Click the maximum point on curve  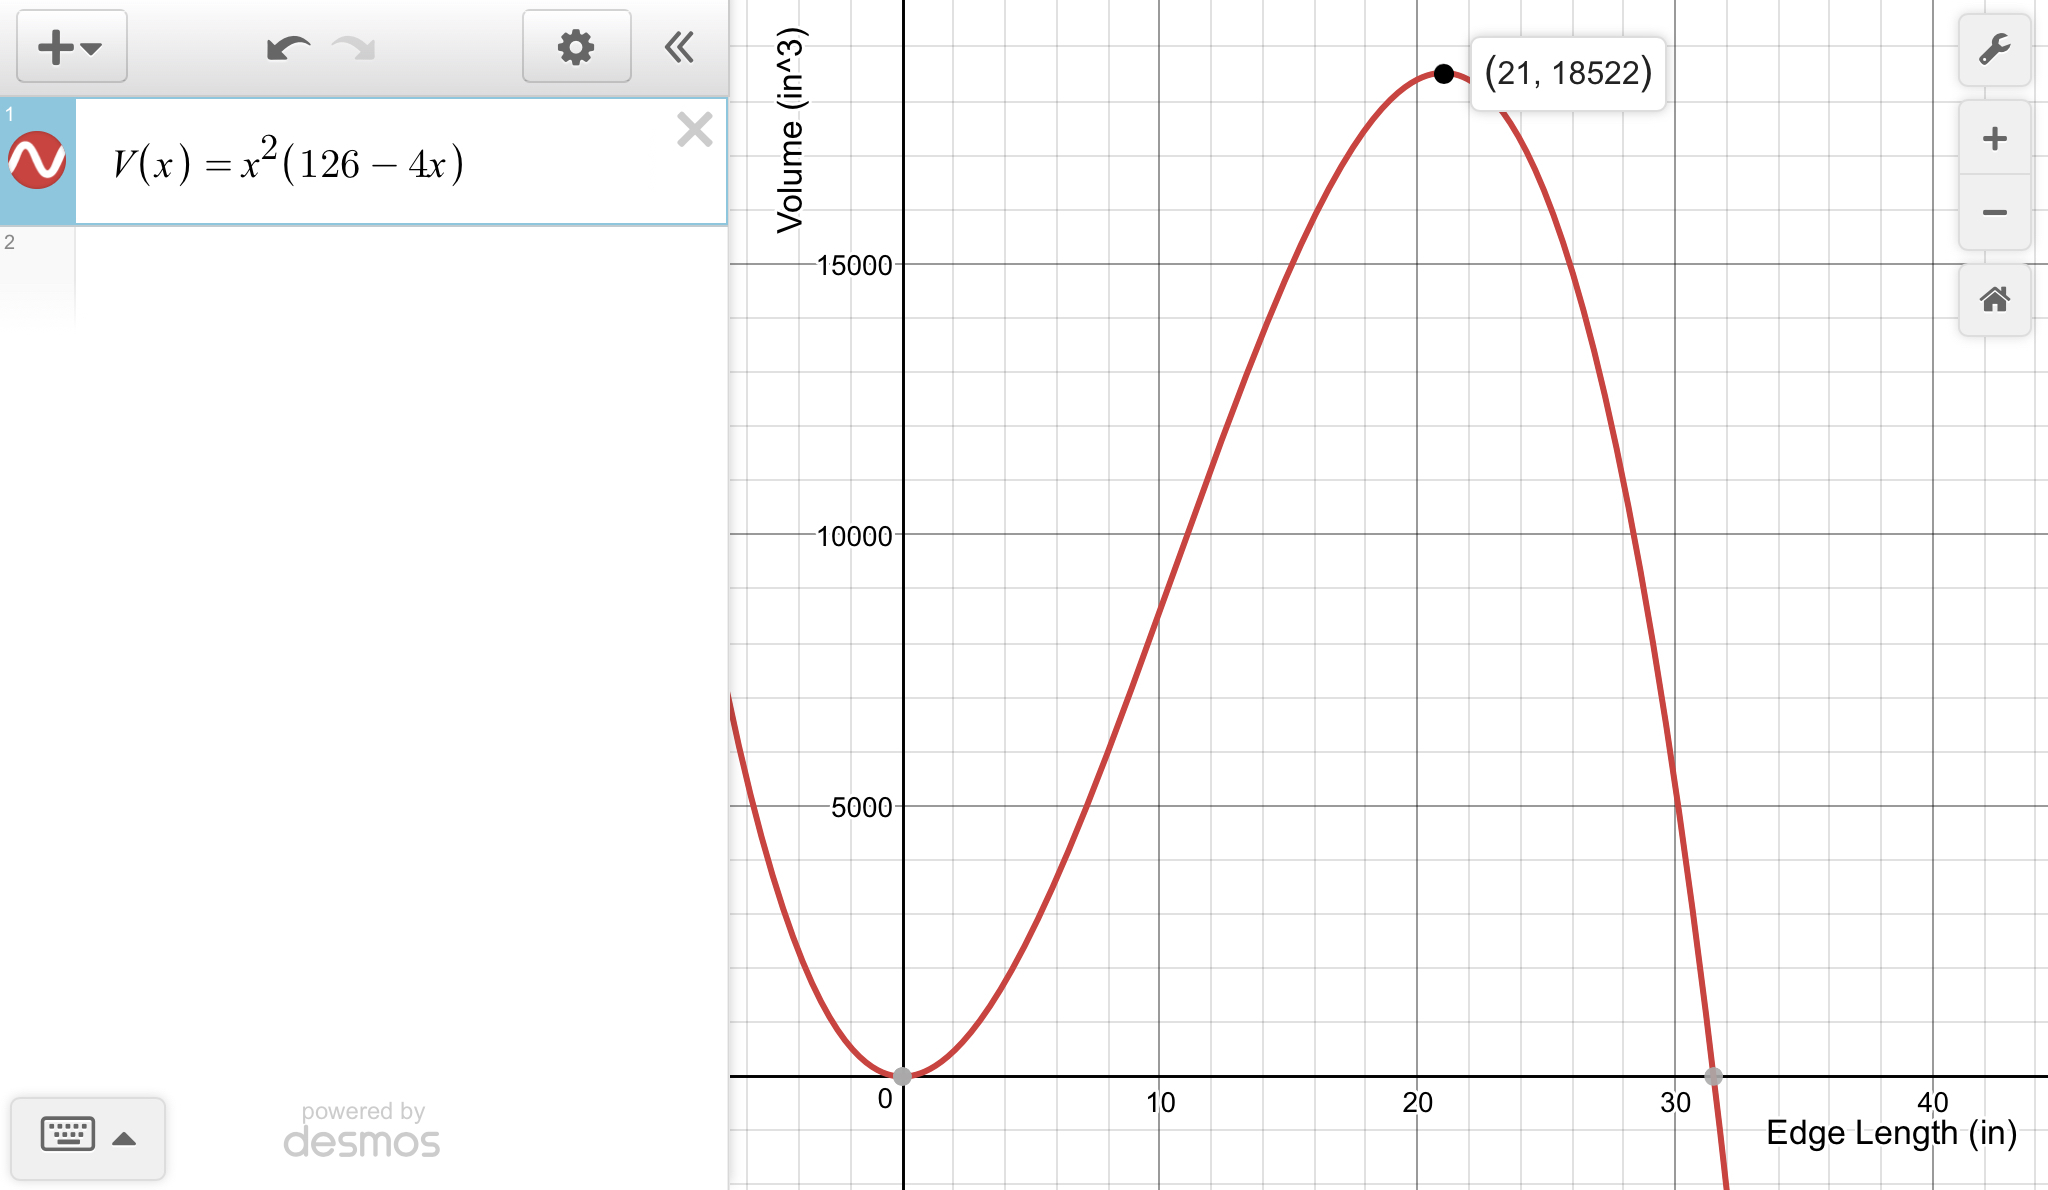1443,73
